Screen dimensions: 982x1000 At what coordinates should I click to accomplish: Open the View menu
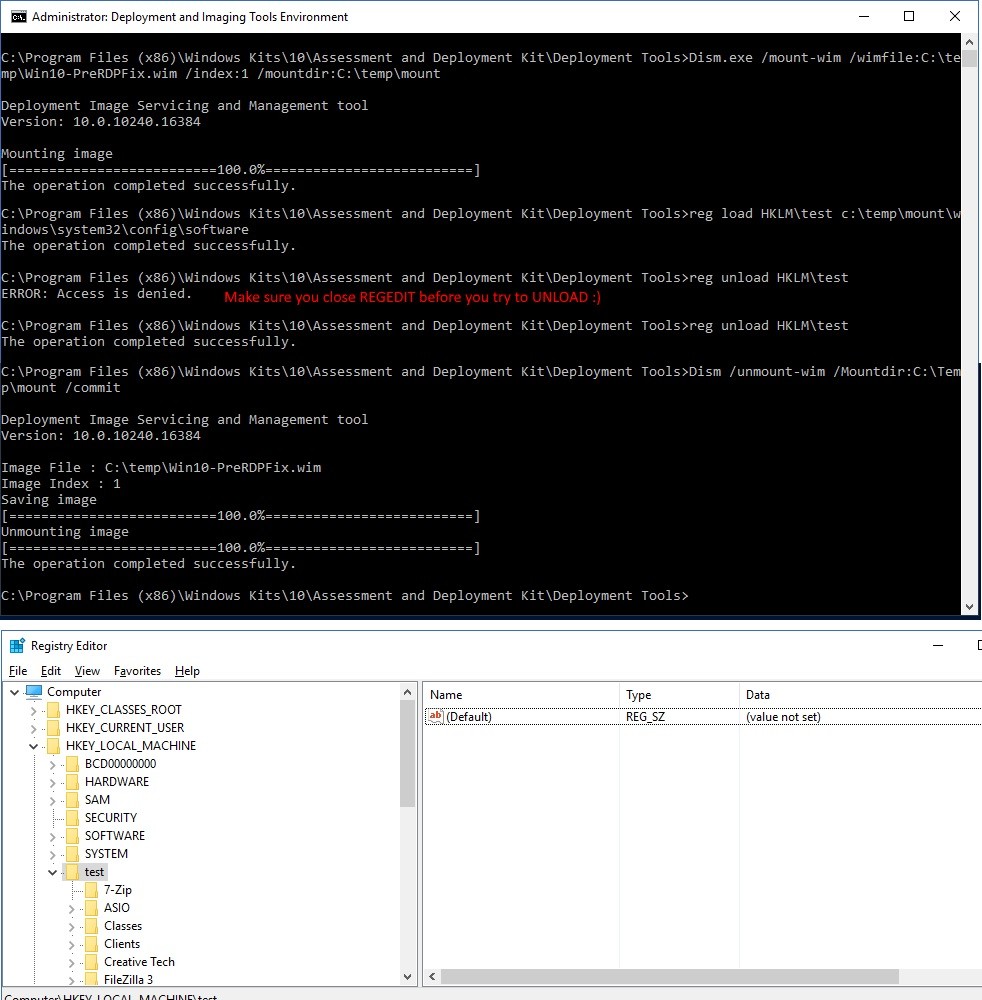click(87, 671)
